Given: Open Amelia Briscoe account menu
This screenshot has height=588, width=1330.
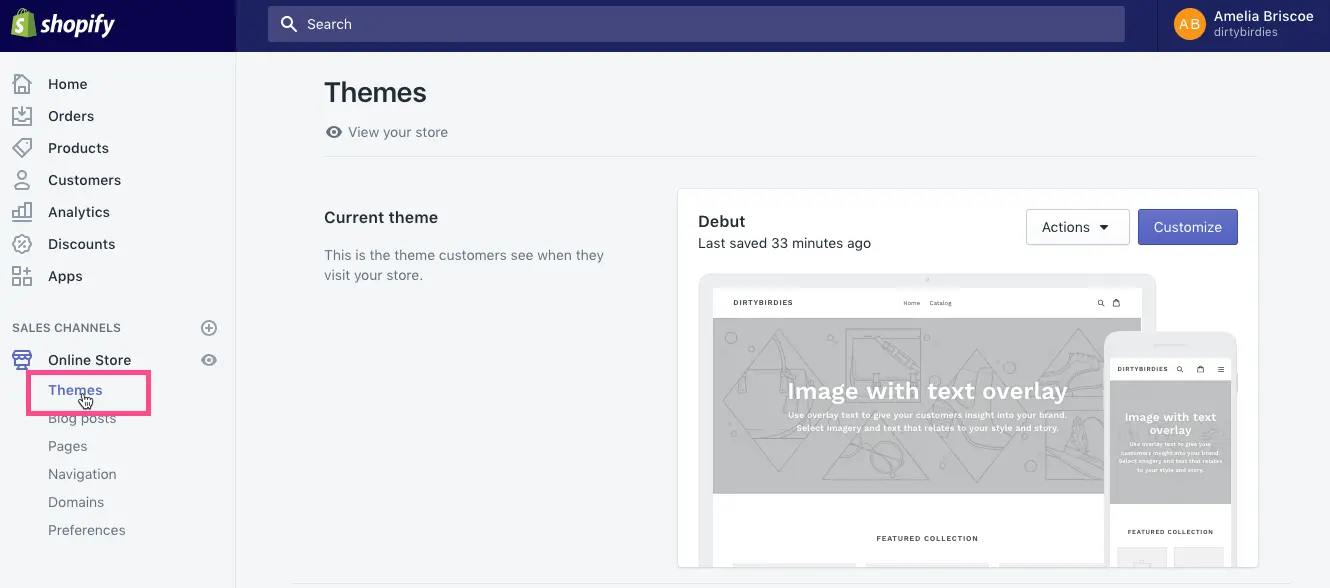Looking at the screenshot, I should point(1244,25).
